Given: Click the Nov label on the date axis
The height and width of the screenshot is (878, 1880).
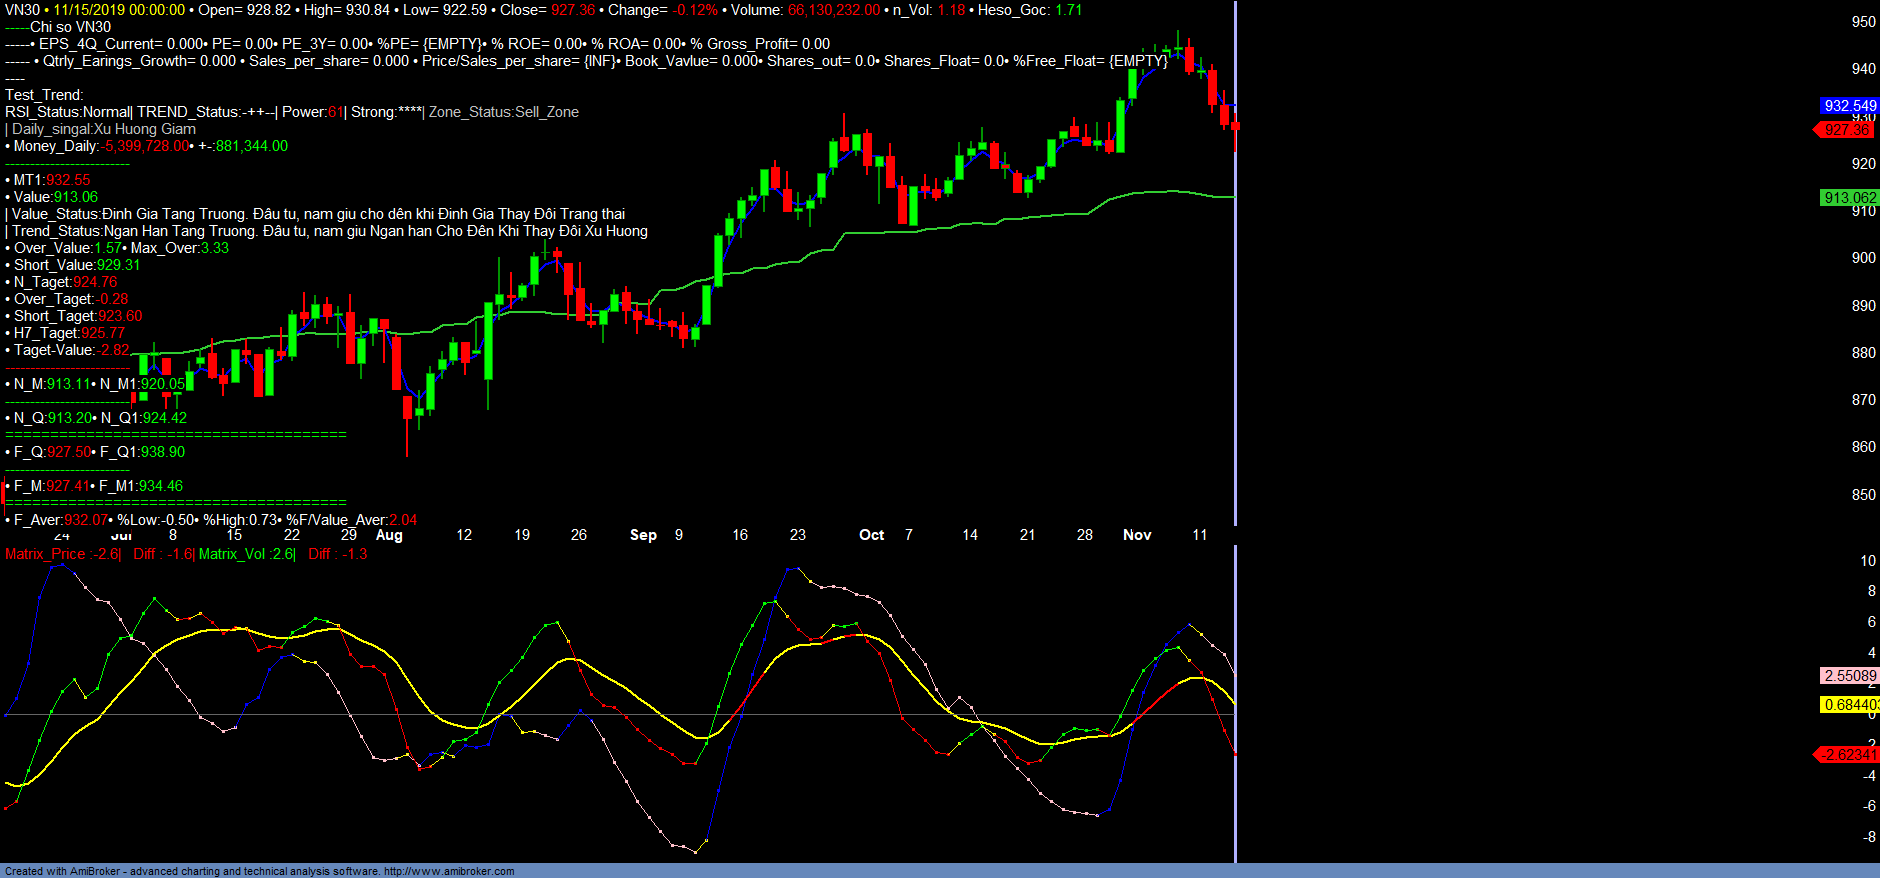Looking at the screenshot, I should [x=1137, y=535].
